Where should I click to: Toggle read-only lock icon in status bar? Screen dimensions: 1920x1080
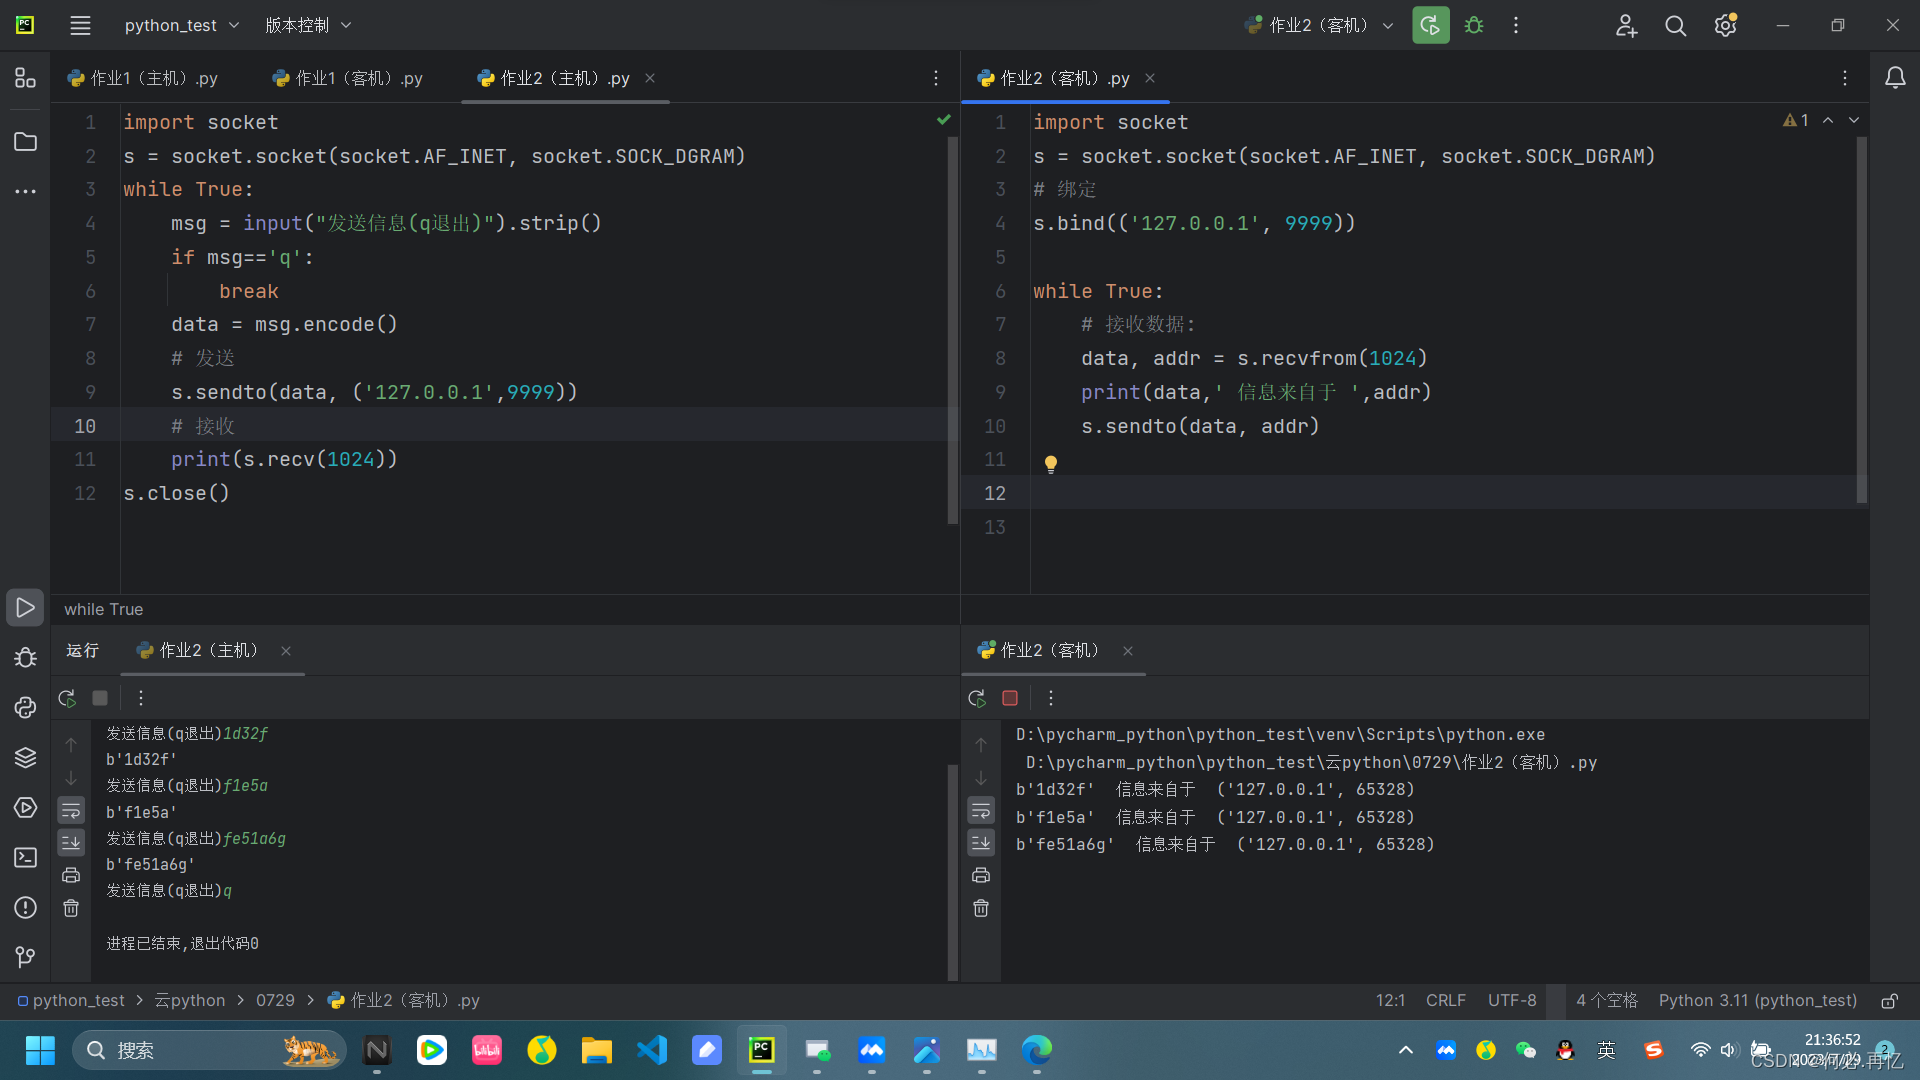pos(1889,1000)
